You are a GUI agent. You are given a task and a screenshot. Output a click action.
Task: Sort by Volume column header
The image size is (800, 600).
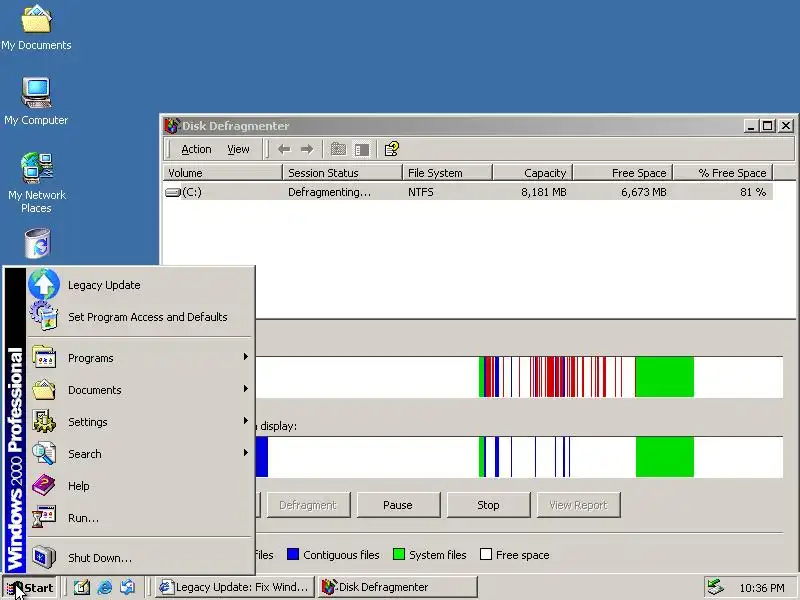coord(223,173)
